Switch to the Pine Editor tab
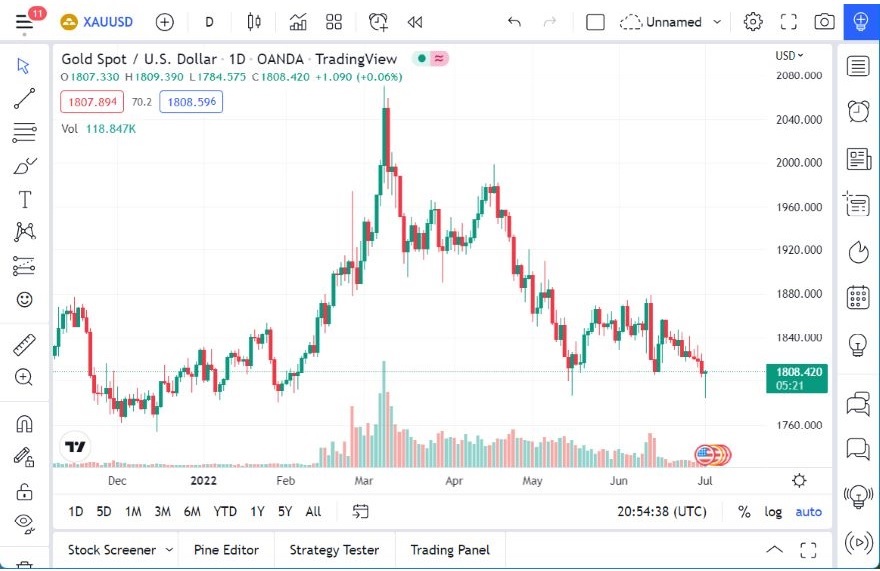This screenshot has width=880, height=571. 226,550
